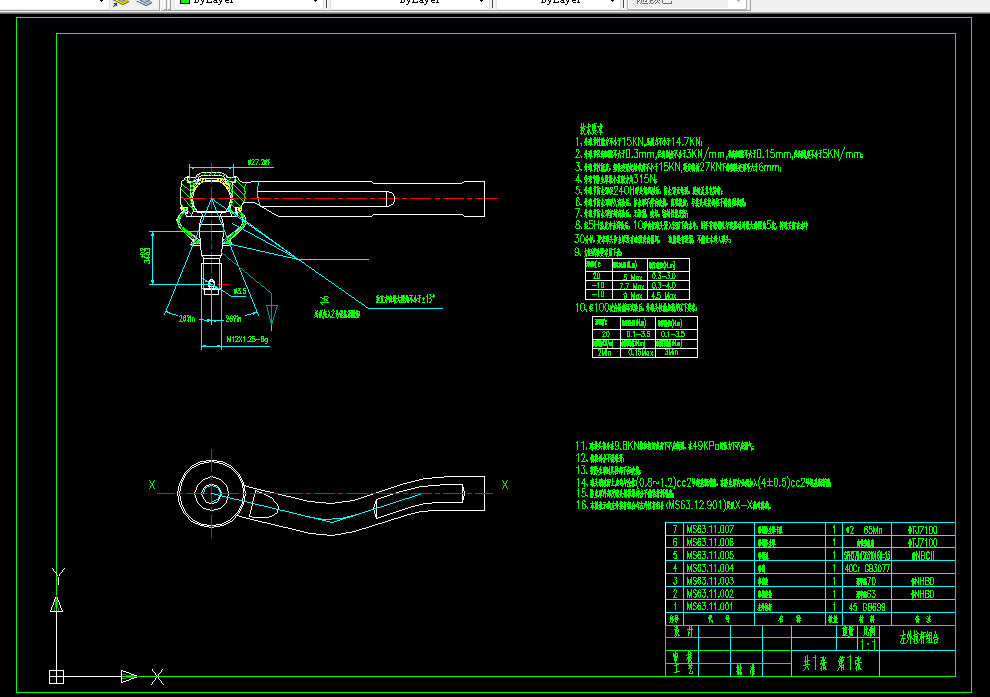Click the '5 Max' cell in torque table

[632, 277]
